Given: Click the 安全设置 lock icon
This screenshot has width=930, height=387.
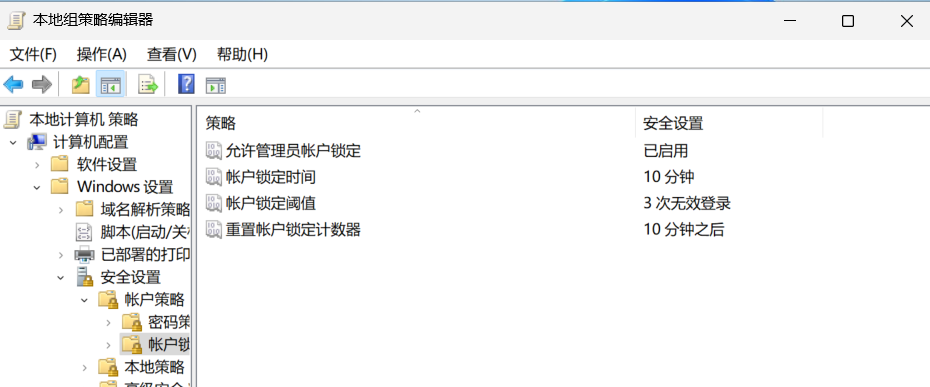Looking at the screenshot, I should point(85,277).
